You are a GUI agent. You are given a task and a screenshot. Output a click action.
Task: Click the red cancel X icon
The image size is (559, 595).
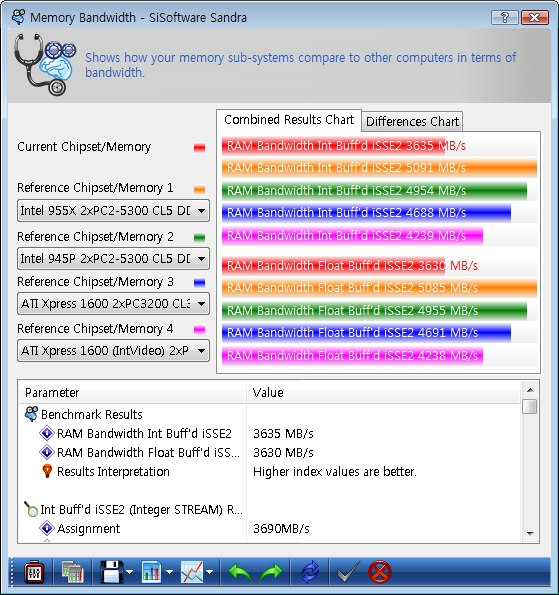[379, 572]
